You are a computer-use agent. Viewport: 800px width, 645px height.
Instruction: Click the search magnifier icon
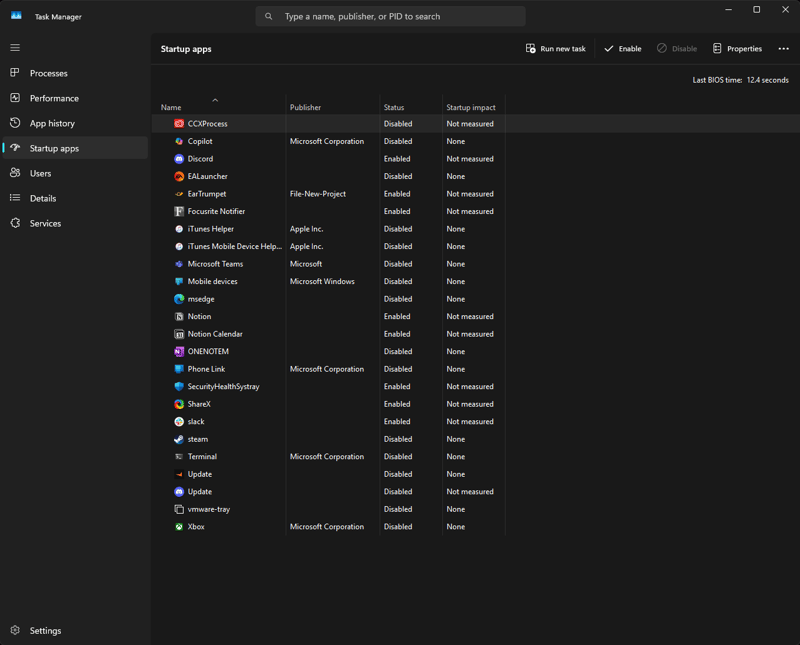(268, 16)
